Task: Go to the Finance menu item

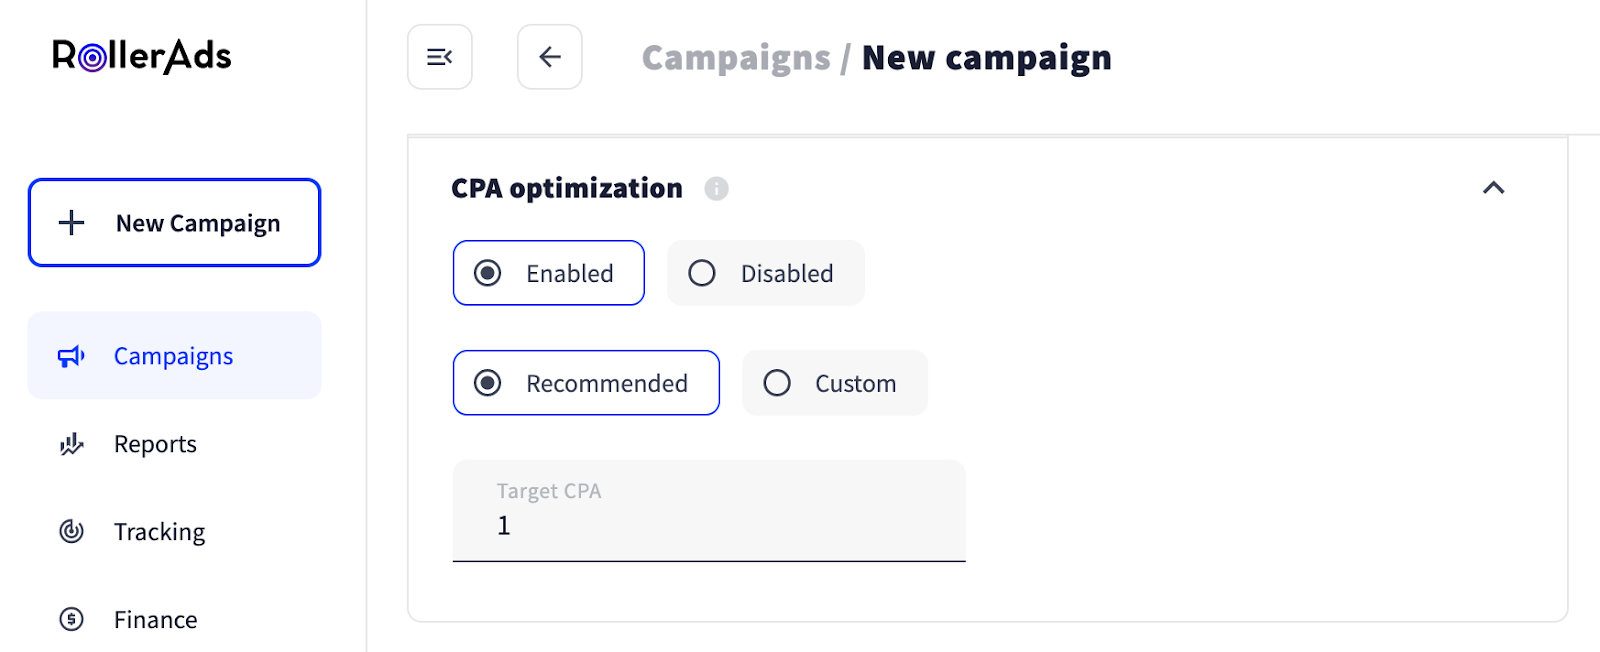Action: [x=155, y=619]
